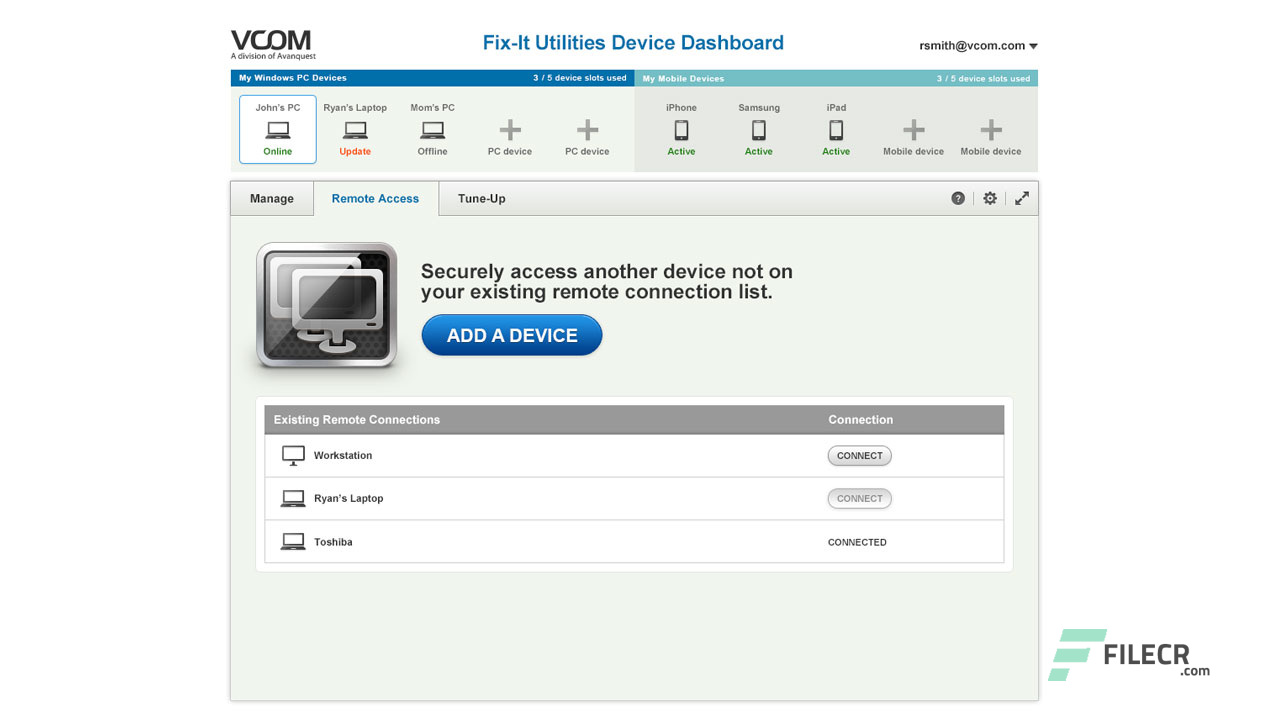Connect to Ryan's Laptop in list

[x=860, y=498]
